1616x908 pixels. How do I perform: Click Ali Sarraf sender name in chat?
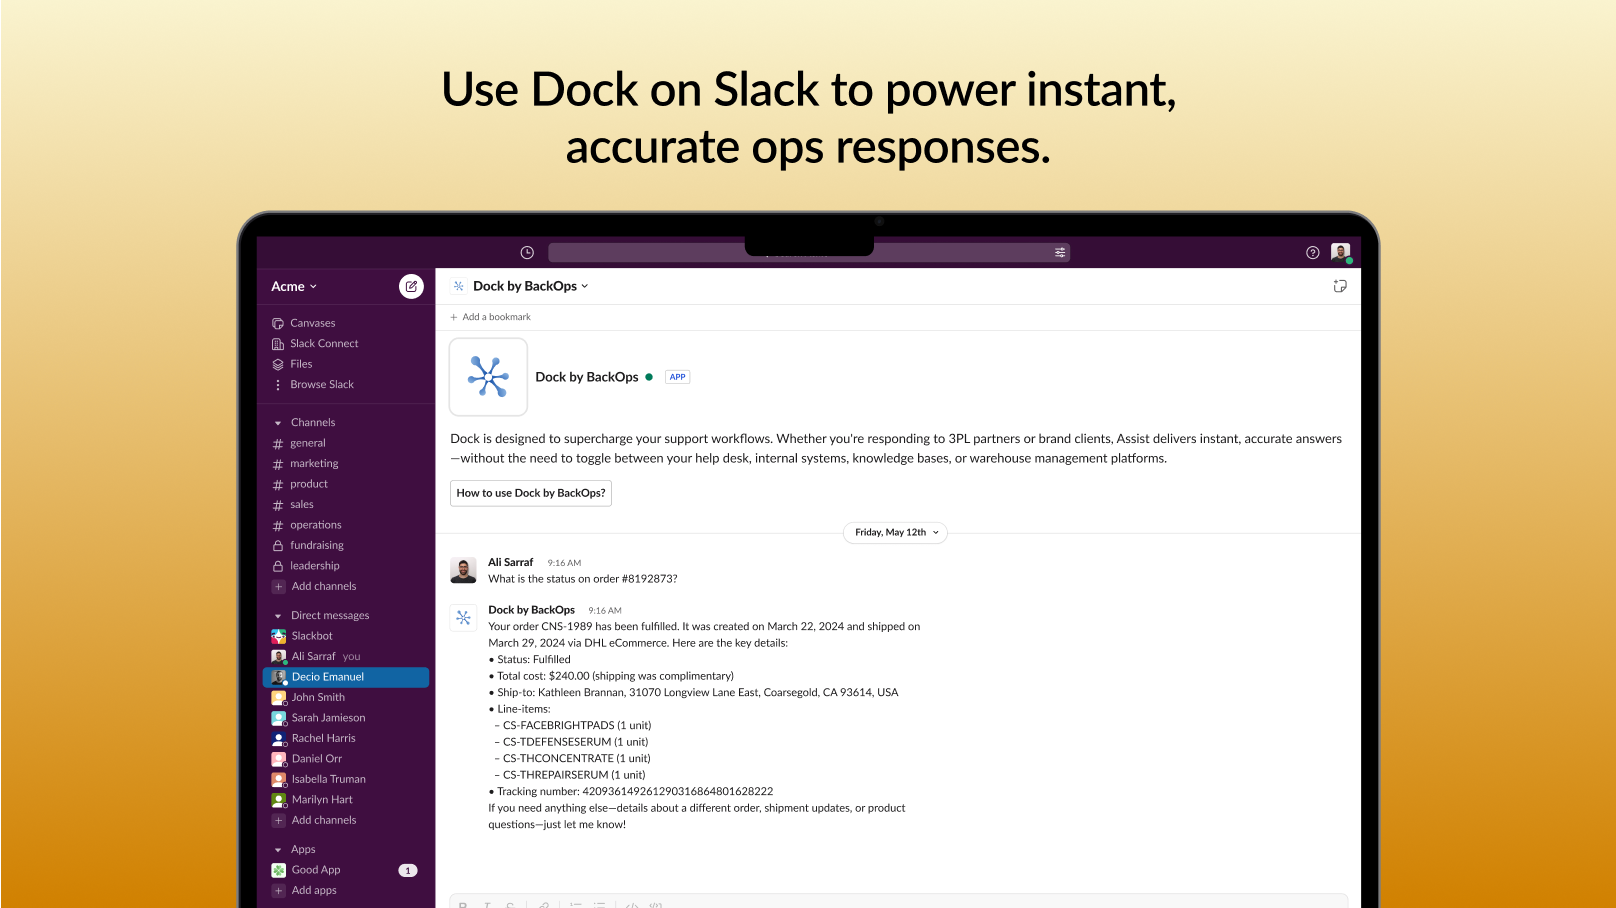[x=510, y=563]
